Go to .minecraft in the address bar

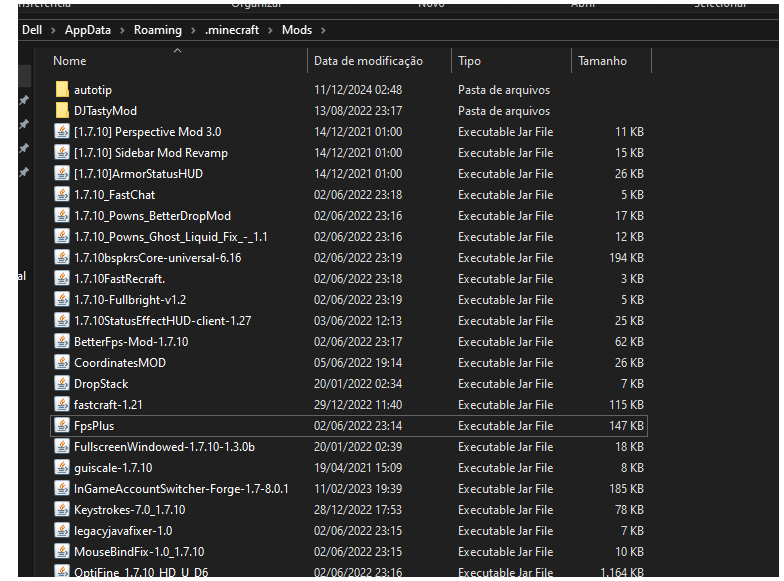(232, 30)
